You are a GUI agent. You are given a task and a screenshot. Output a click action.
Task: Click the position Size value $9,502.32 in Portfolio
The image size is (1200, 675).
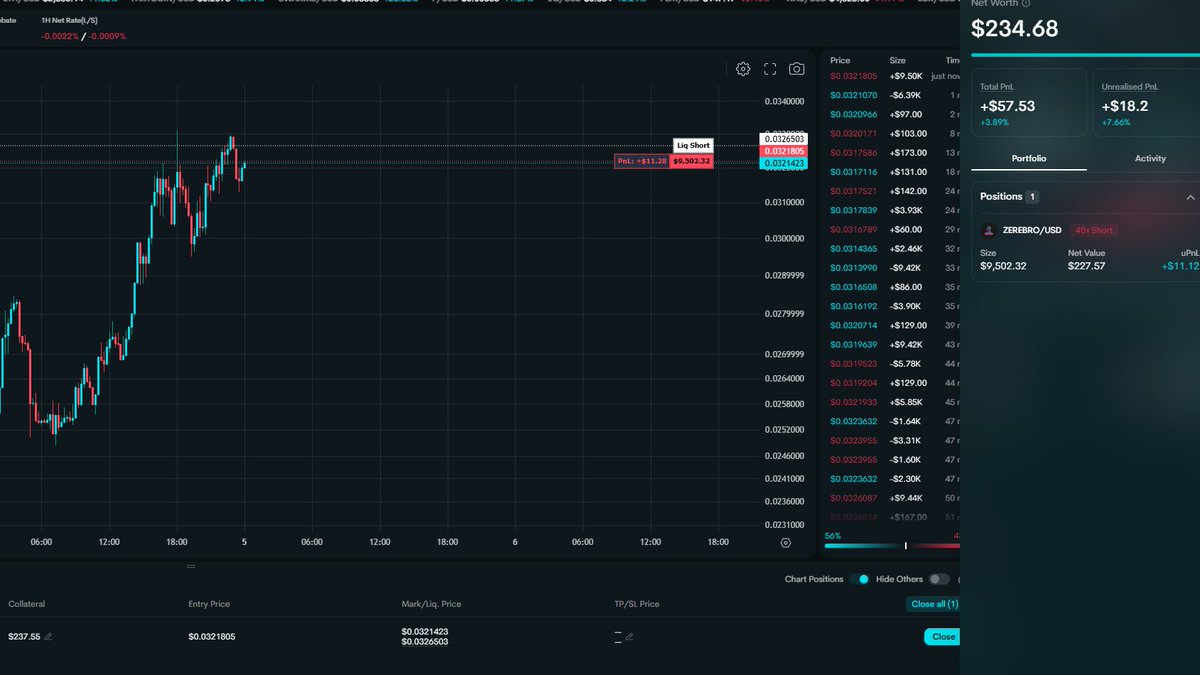pyautogui.click(x=1002, y=266)
